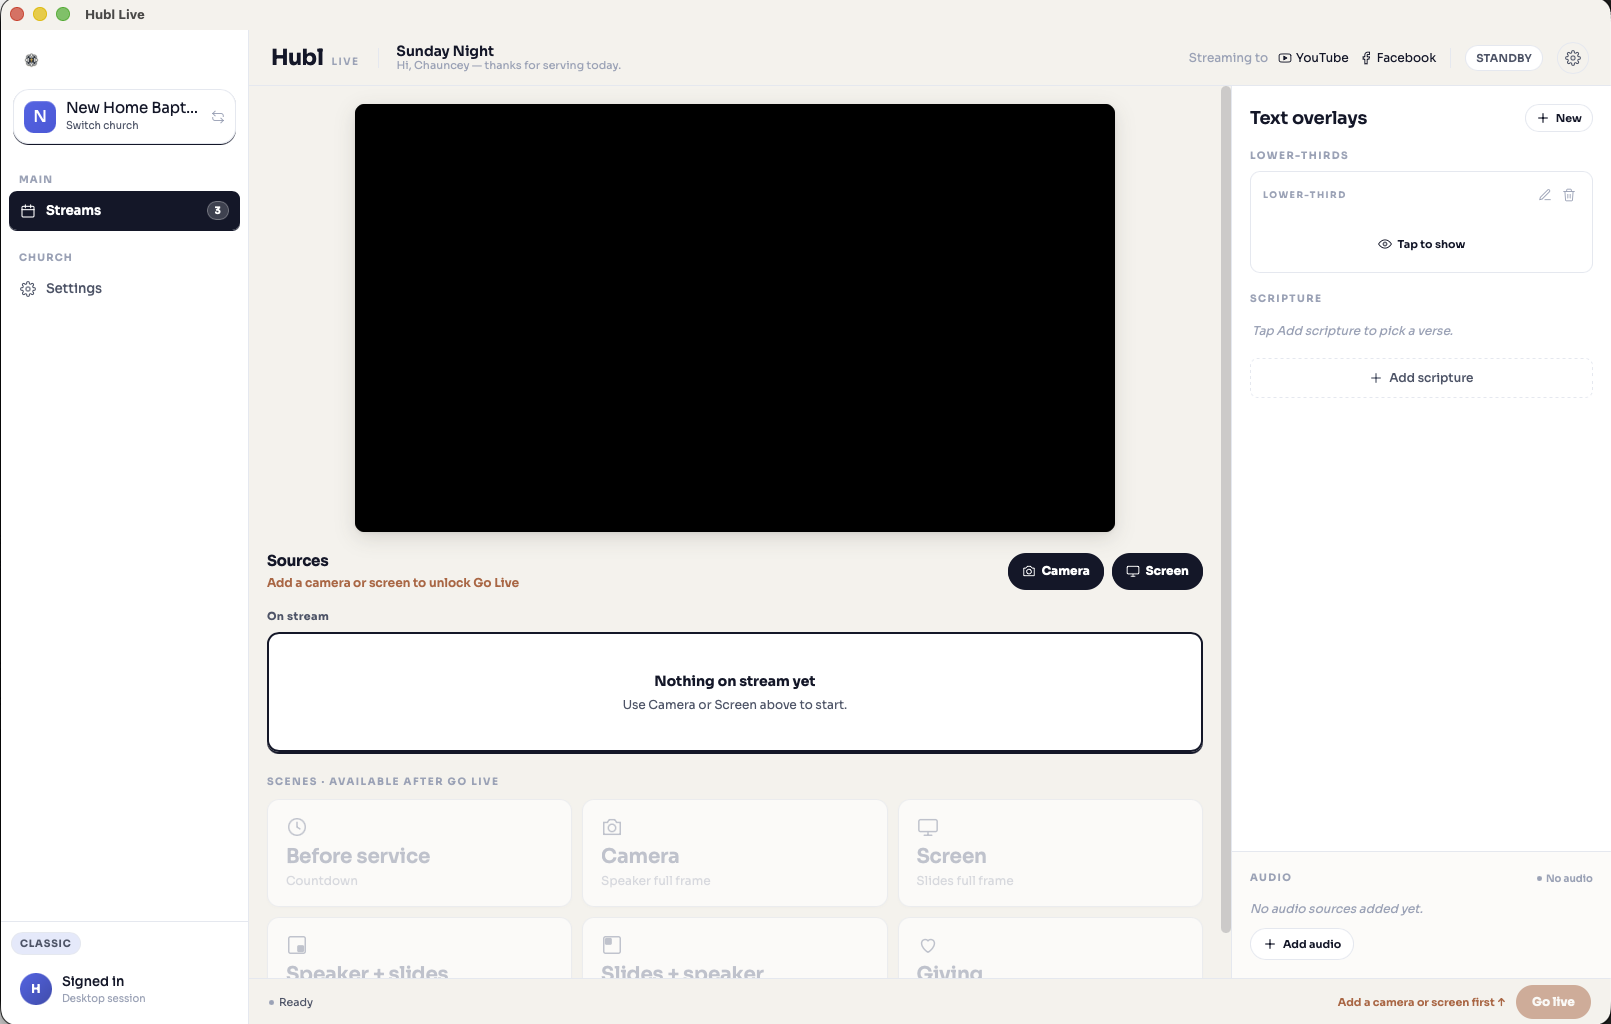Open the church switcher for New Home Baptist
The width and height of the screenshot is (1611, 1024).
124,117
